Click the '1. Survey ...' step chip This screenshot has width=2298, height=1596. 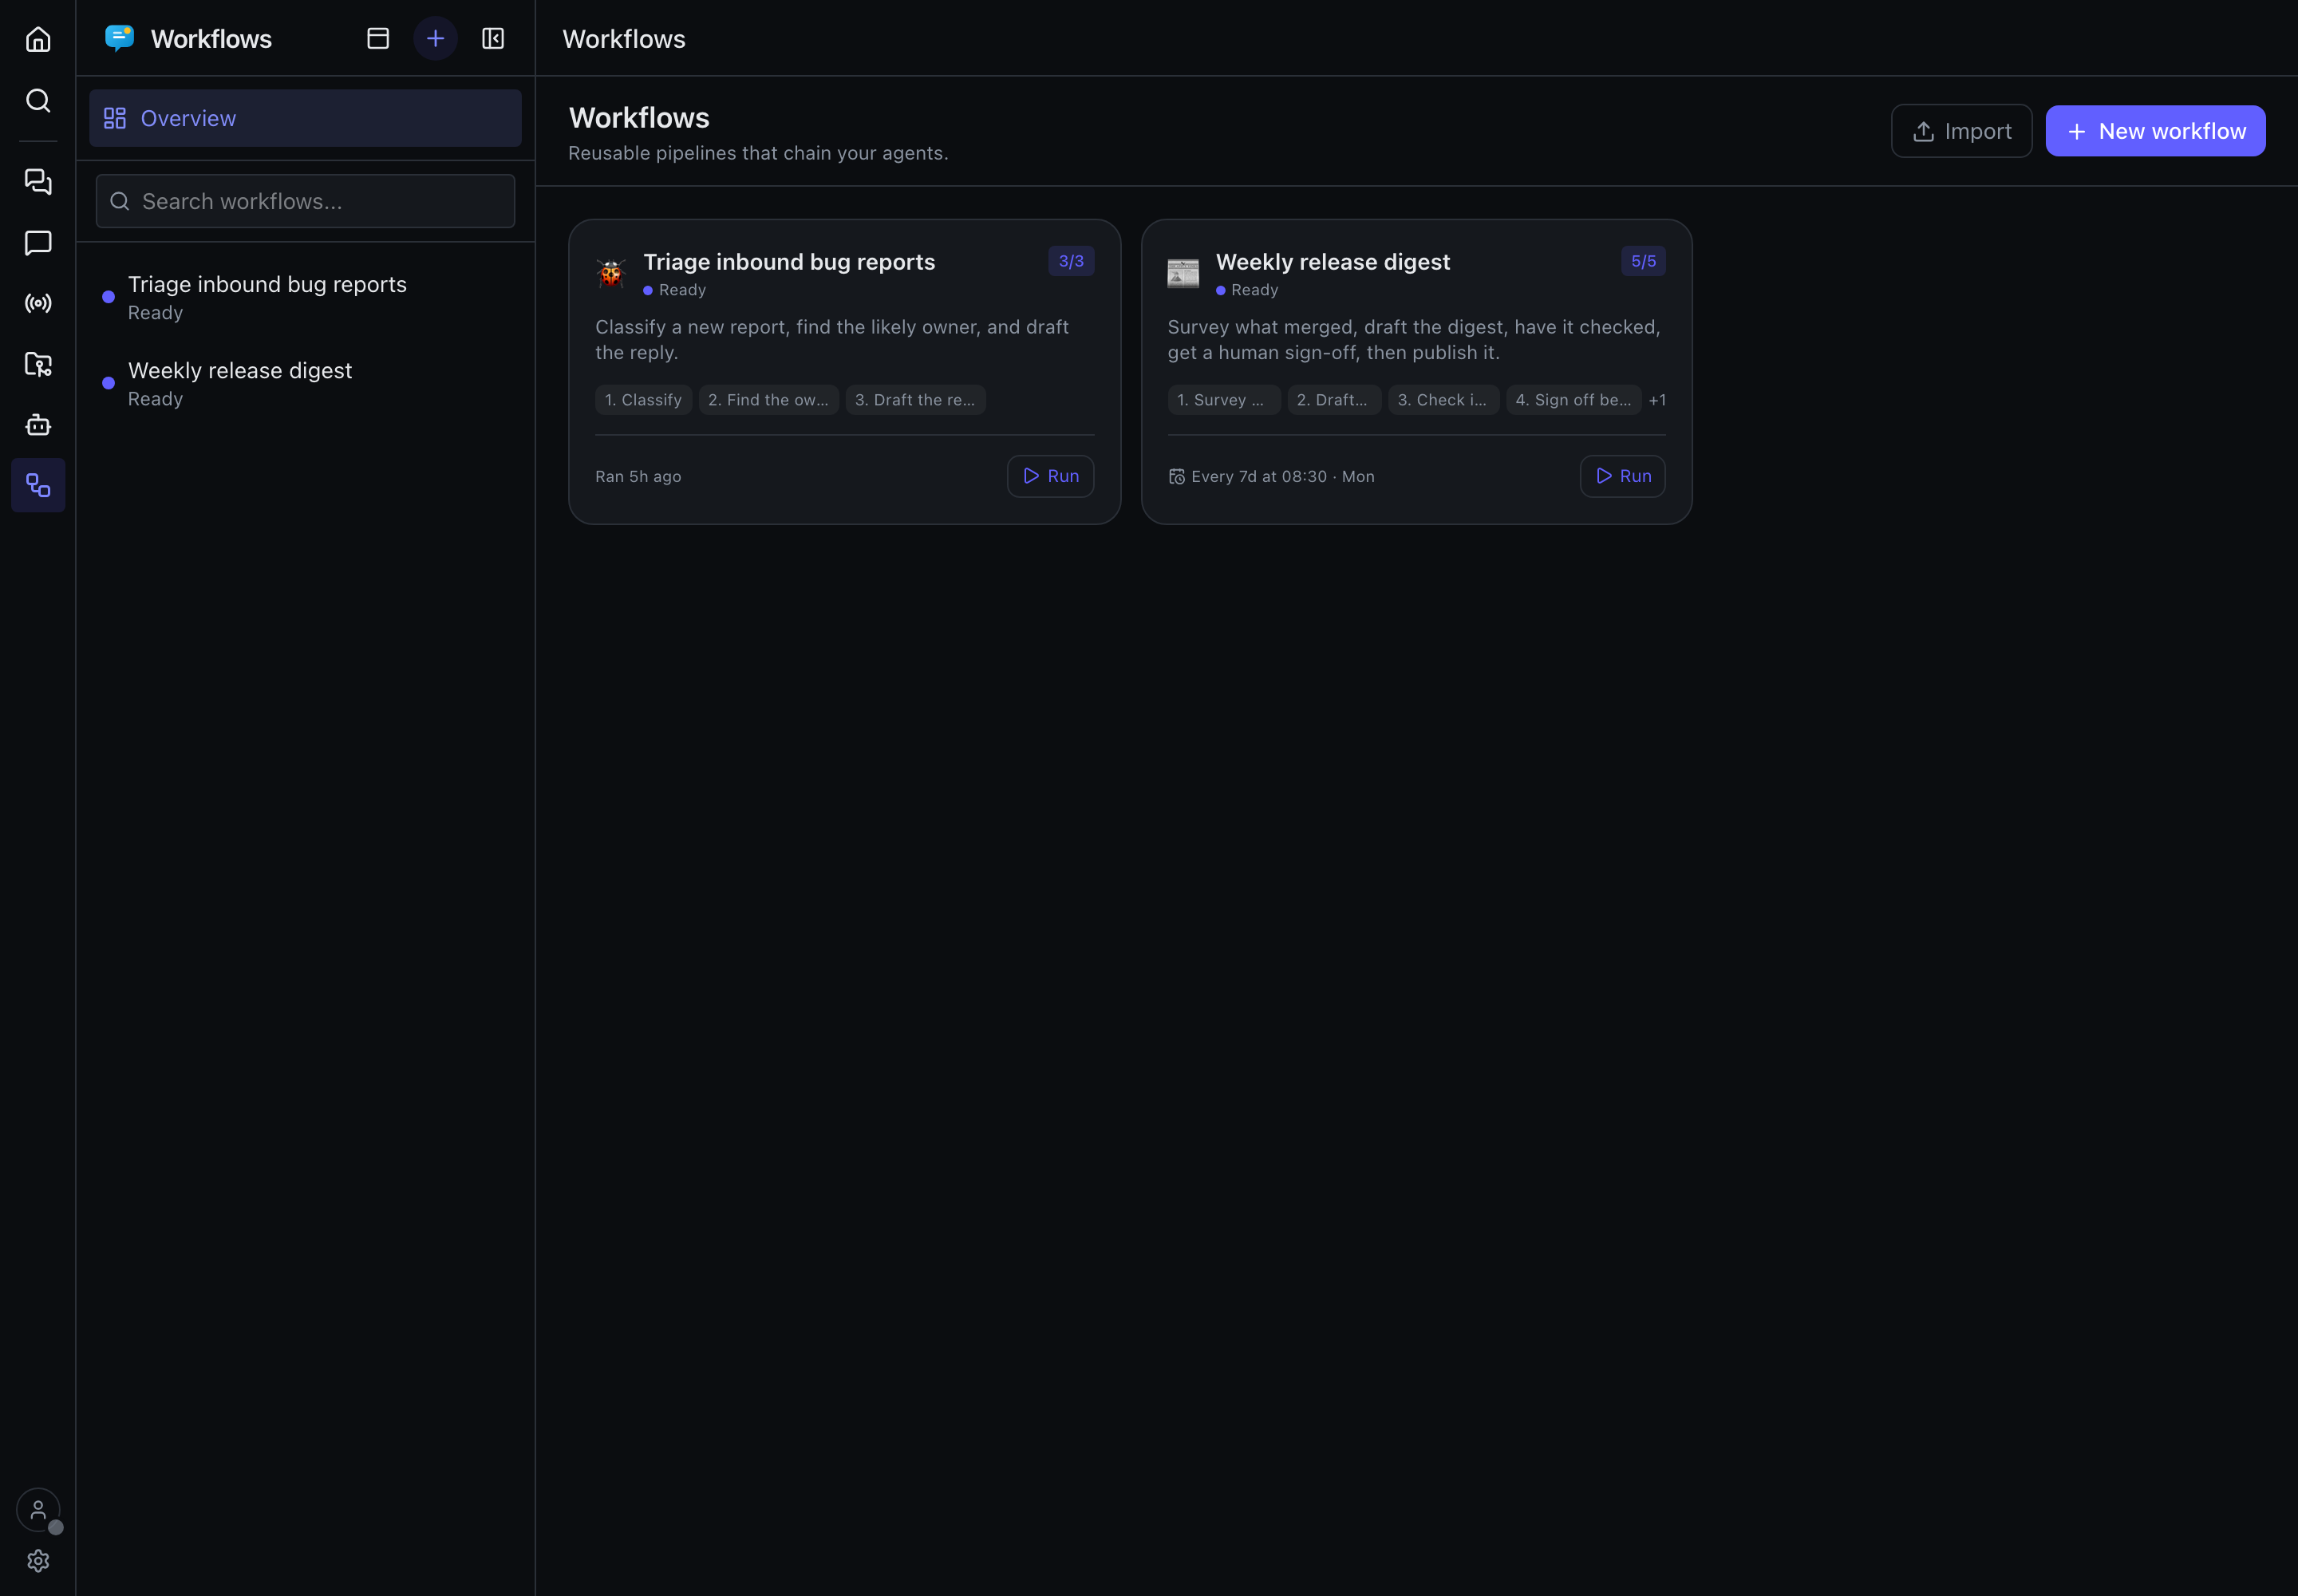coord(1223,400)
